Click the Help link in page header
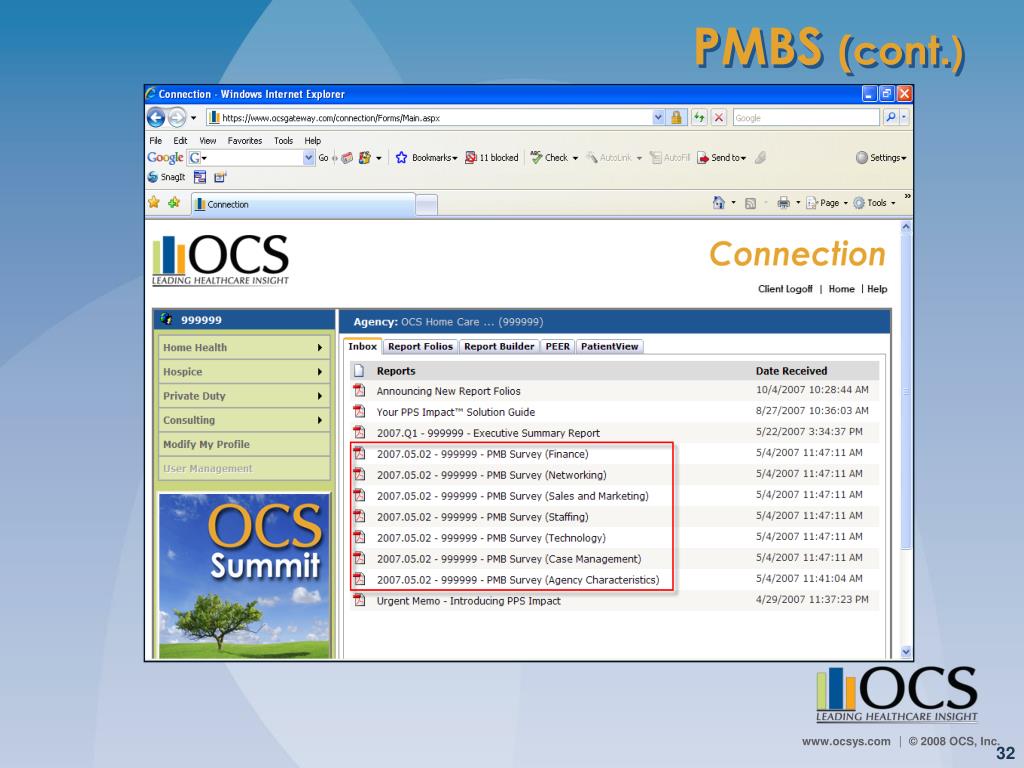 [x=877, y=289]
